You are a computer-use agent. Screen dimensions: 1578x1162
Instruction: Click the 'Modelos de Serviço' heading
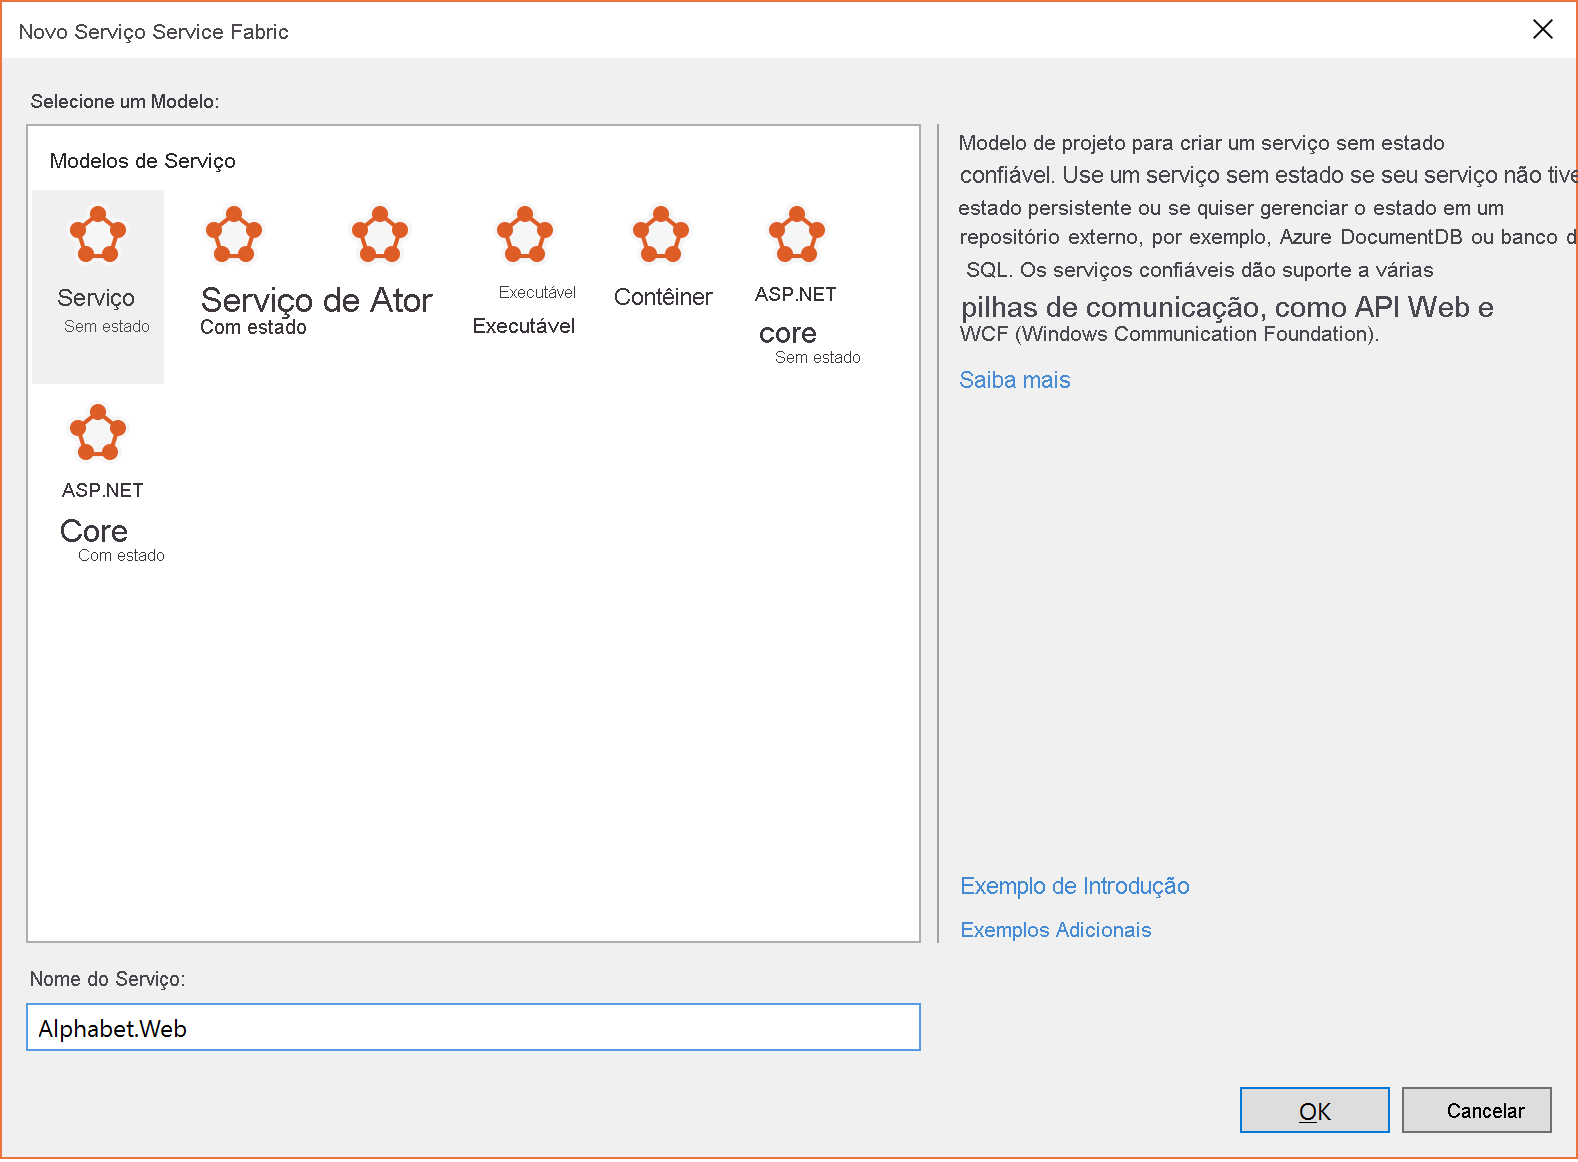point(143,161)
